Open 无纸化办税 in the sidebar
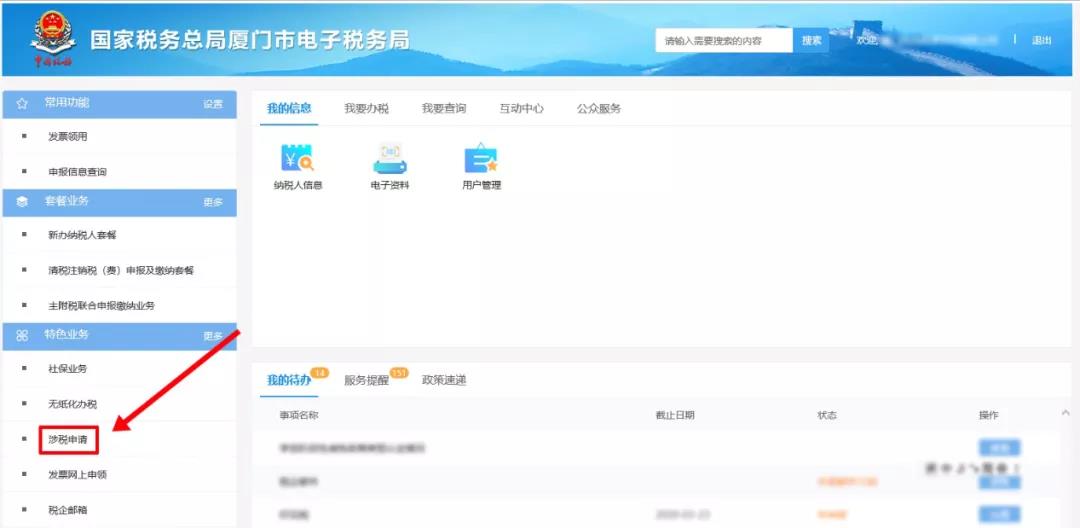Image resolution: width=1080 pixels, height=528 pixels. click(x=72, y=404)
